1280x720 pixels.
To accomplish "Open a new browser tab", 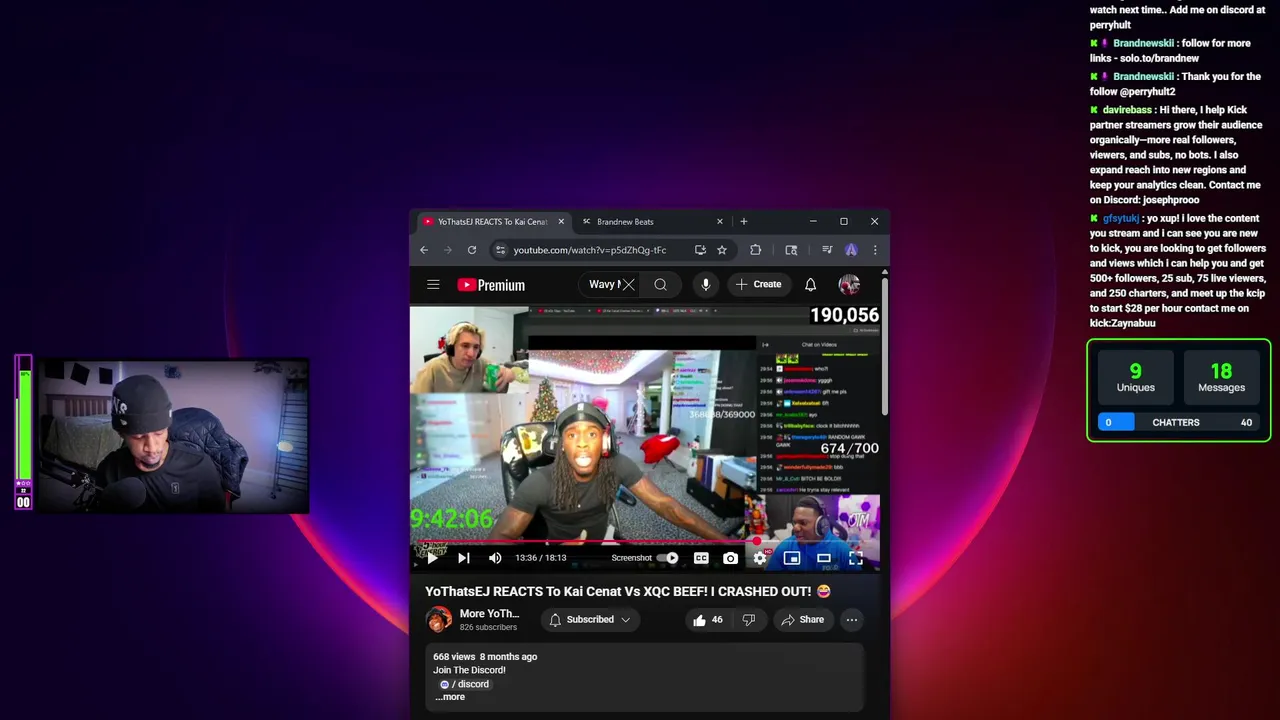I will [x=743, y=222].
